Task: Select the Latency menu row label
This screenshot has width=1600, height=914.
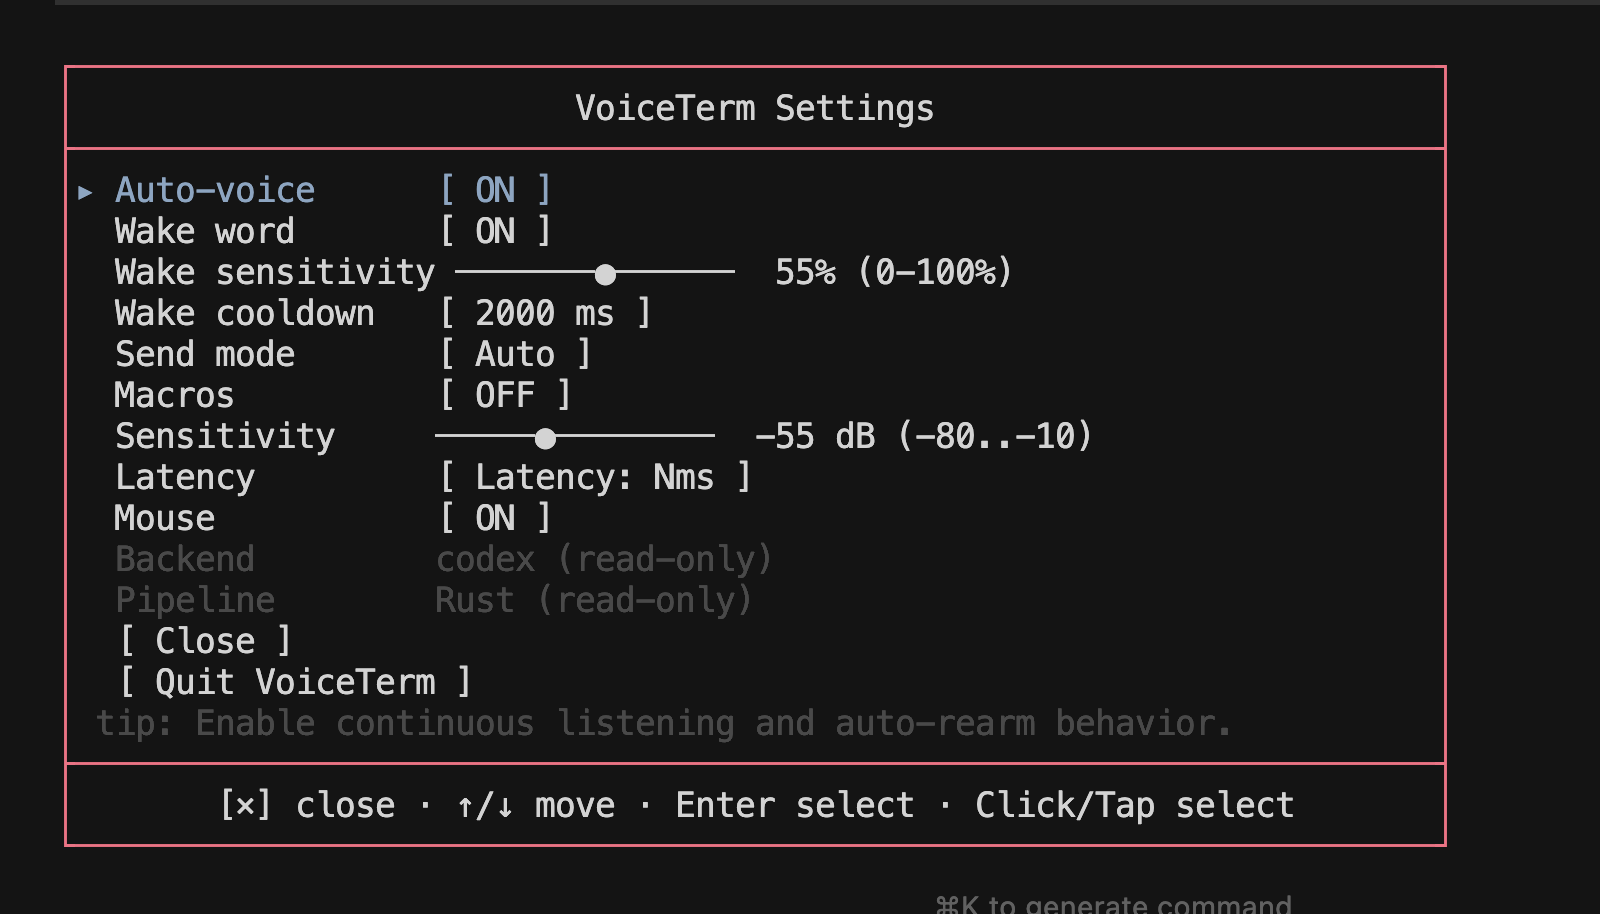Action: pyautogui.click(x=185, y=477)
